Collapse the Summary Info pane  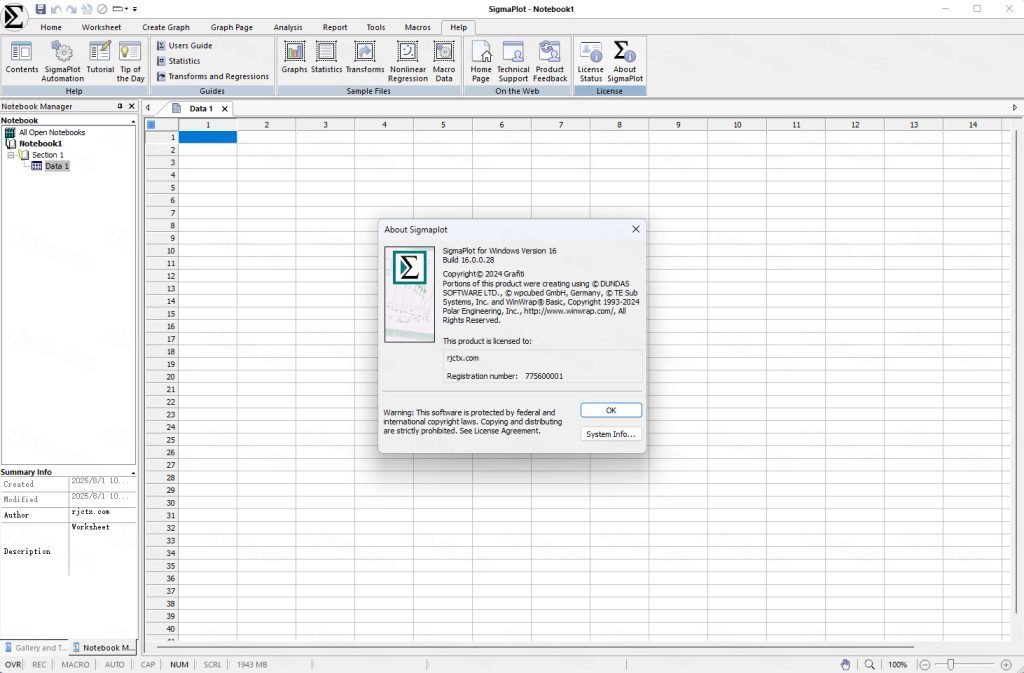point(133,472)
